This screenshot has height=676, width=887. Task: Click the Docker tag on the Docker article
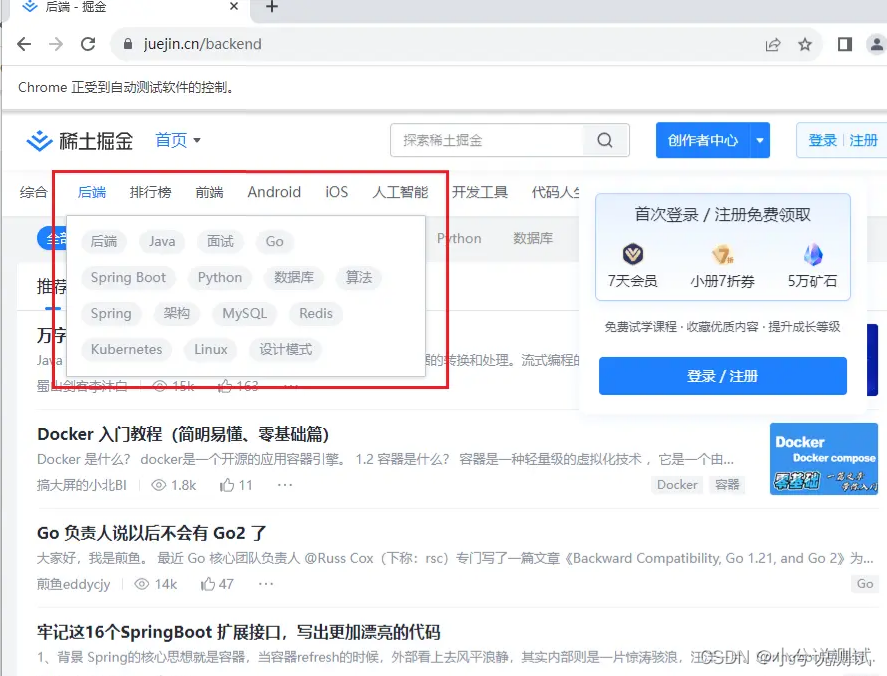677,485
